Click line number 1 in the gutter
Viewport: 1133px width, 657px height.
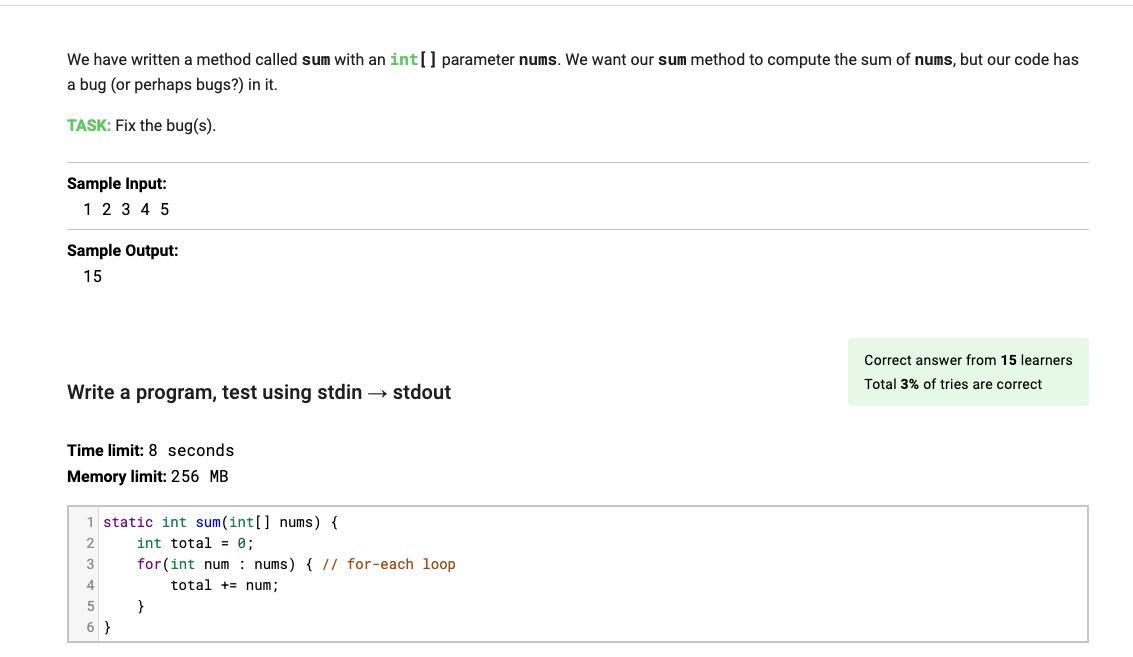click(x=90, y=522)
